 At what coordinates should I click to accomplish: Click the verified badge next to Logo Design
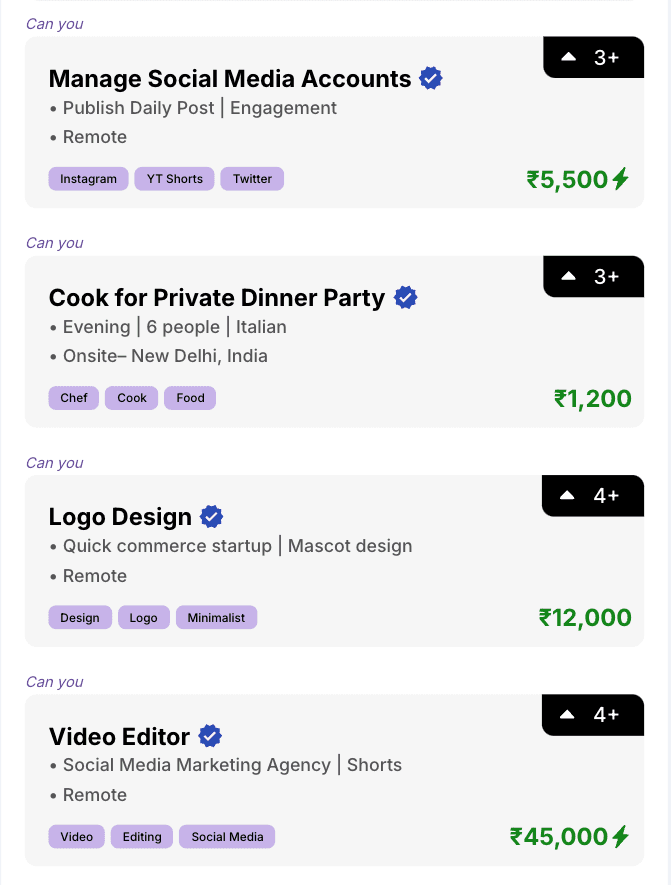pos(212,516)
